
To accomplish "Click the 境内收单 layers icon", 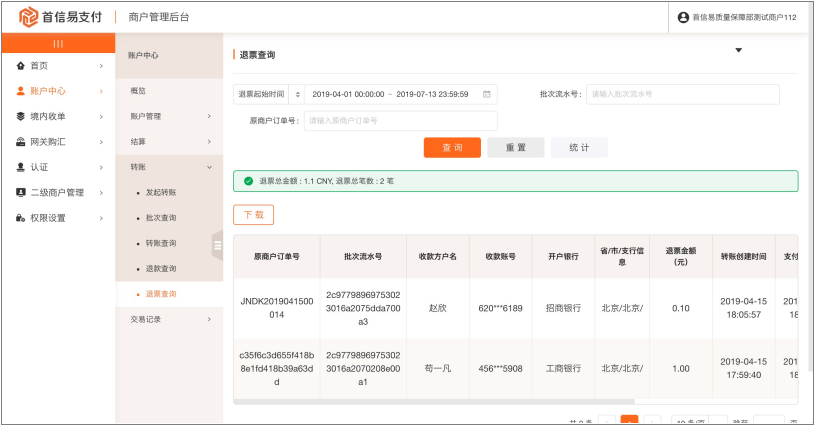I will (x=21, y=116).
